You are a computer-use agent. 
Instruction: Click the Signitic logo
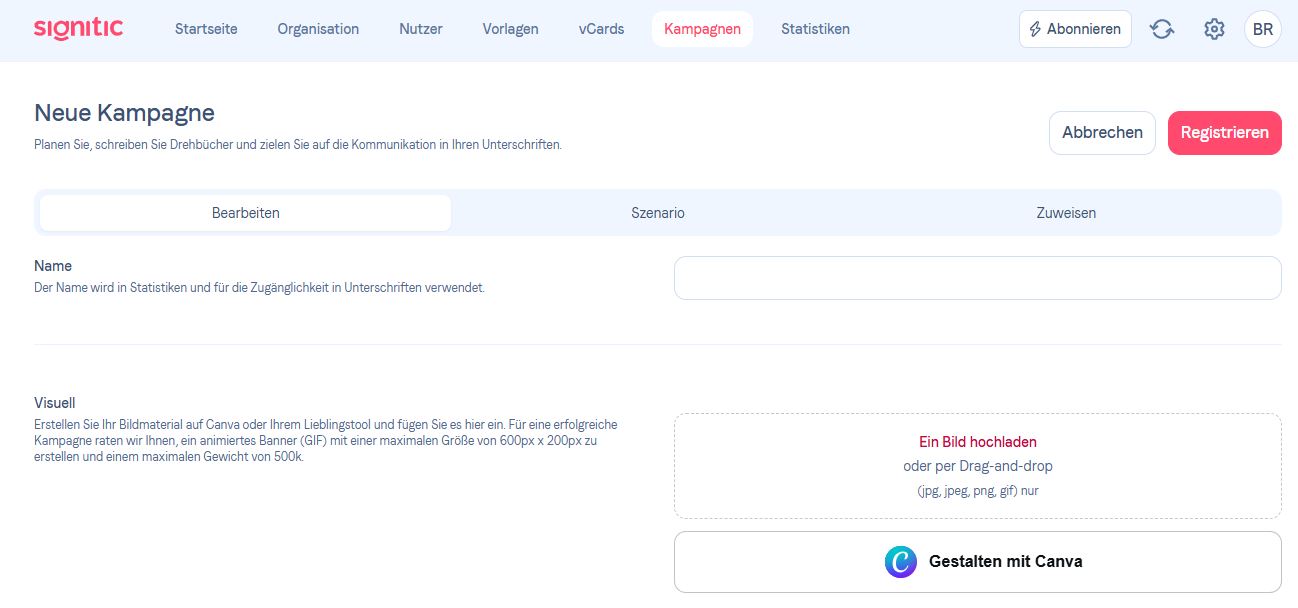(78, 29)
